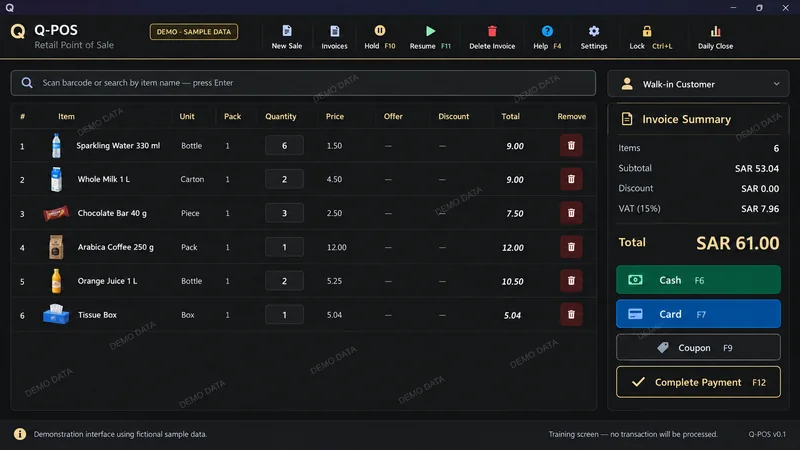This screenshot has height=450, width=800.
Task: Remove Sparkling Water 330 ml row
Action: (571, 145)
